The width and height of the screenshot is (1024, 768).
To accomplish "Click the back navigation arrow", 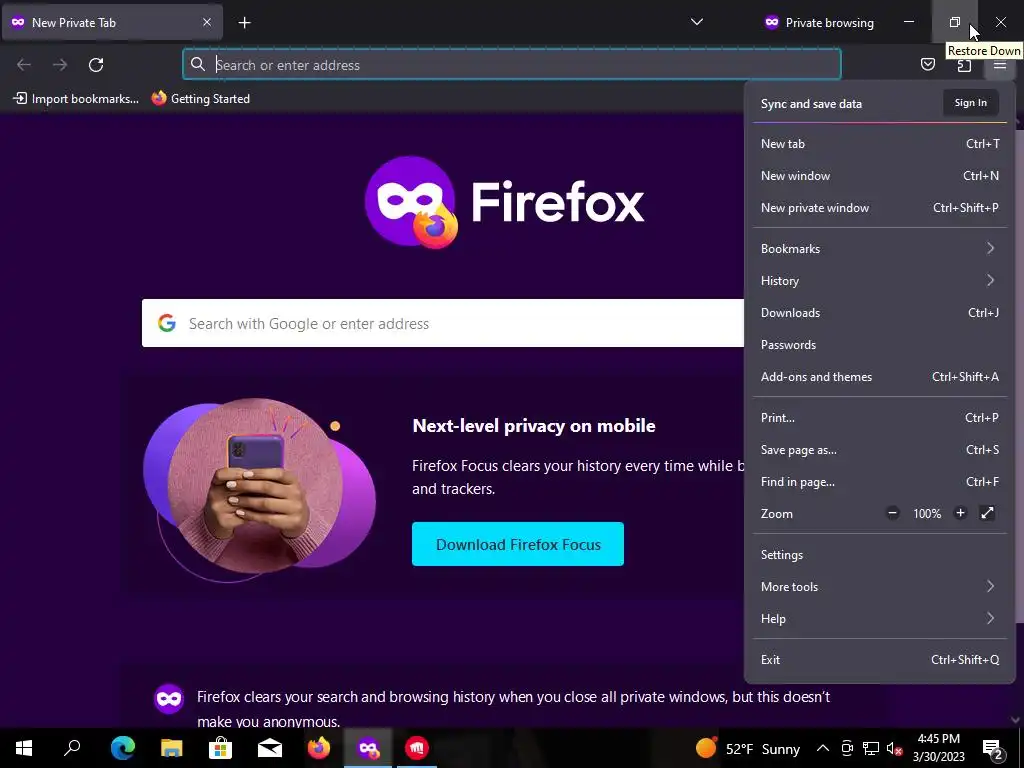I will (24, 65).
